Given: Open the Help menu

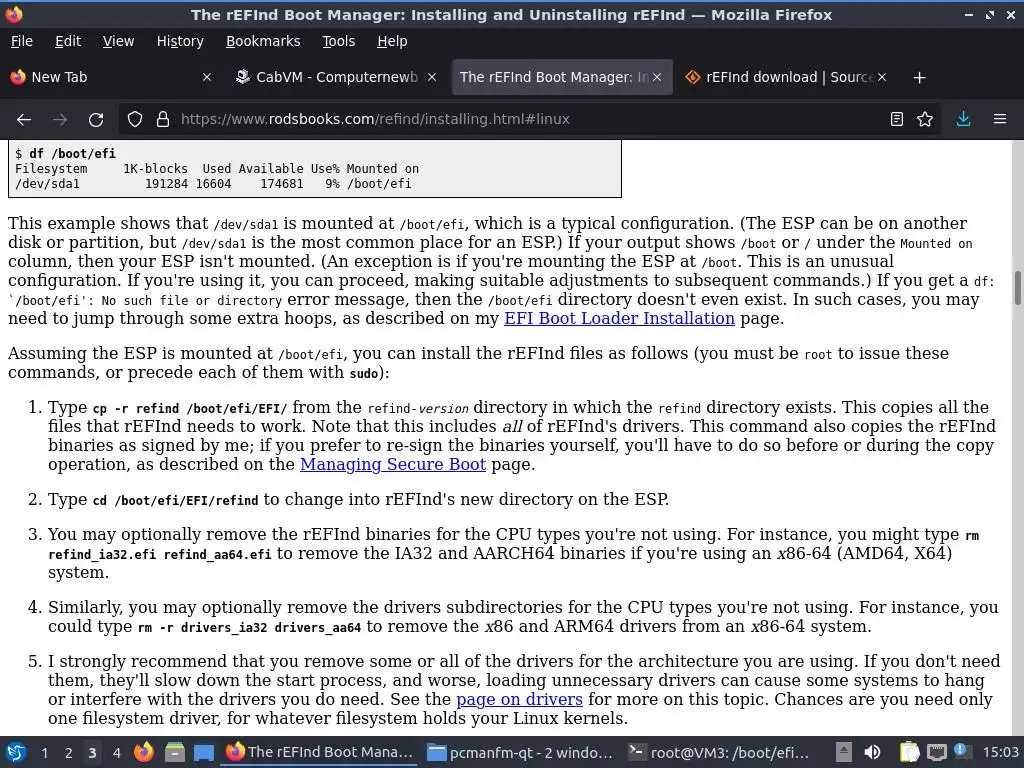Looking at the screenshot, I should coord(392,41).
